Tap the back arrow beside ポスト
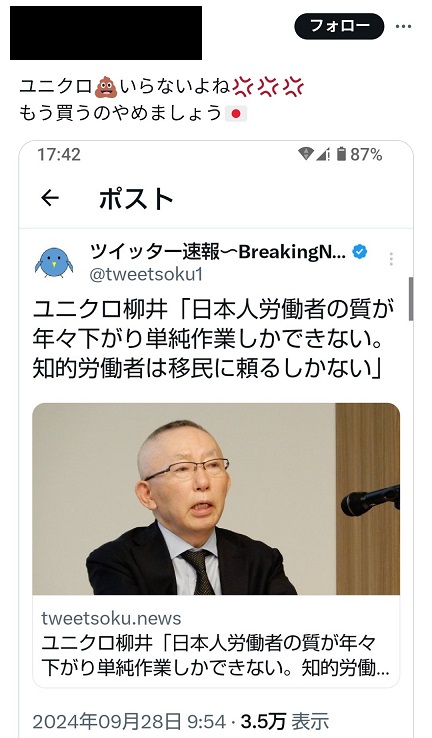 coord(50,198)
